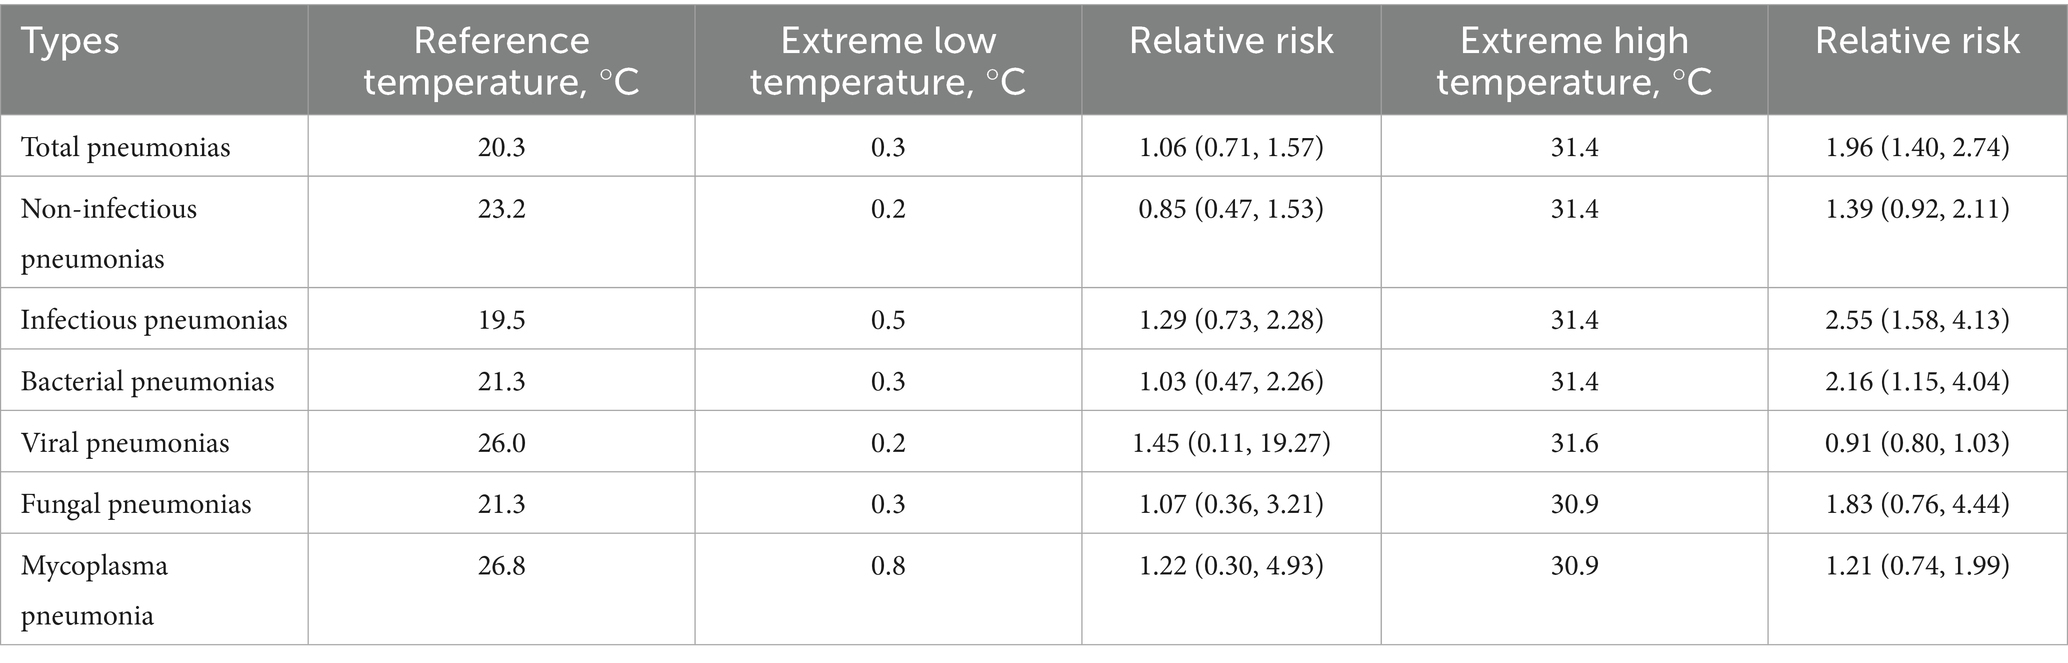Click the 0.8 extreme low temperature cell
The height and width of the screenshot is (663, 2068).
click(888, 566)
